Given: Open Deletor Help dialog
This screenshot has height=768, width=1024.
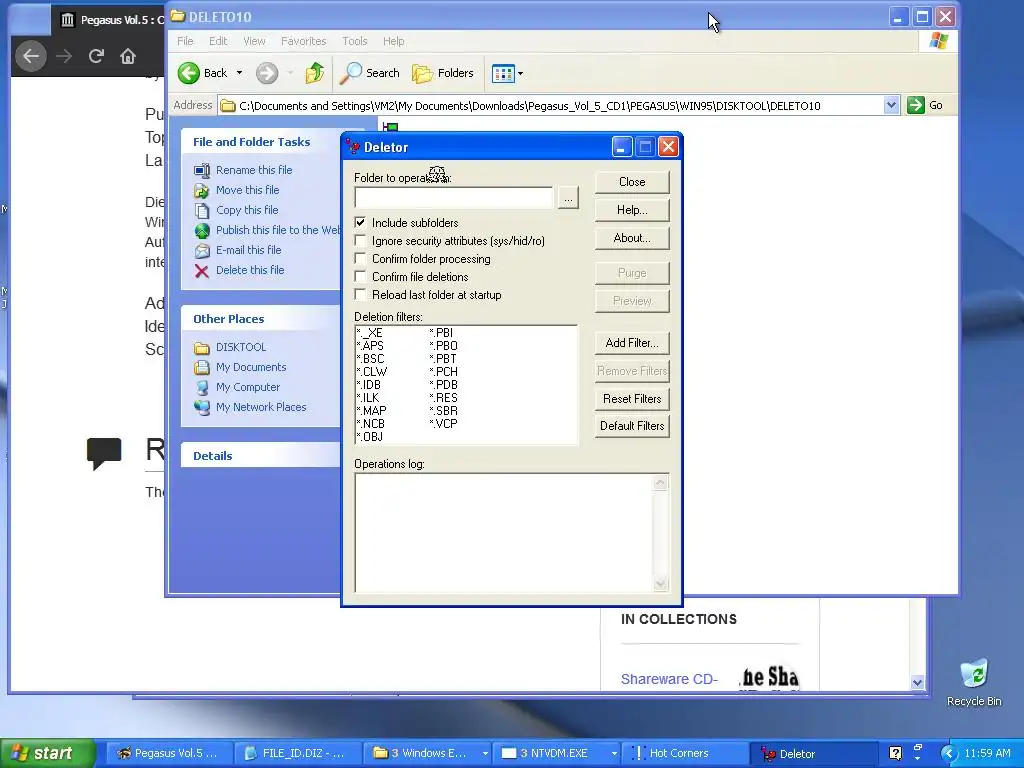Looking at the screenshot, I should [632, 210].
